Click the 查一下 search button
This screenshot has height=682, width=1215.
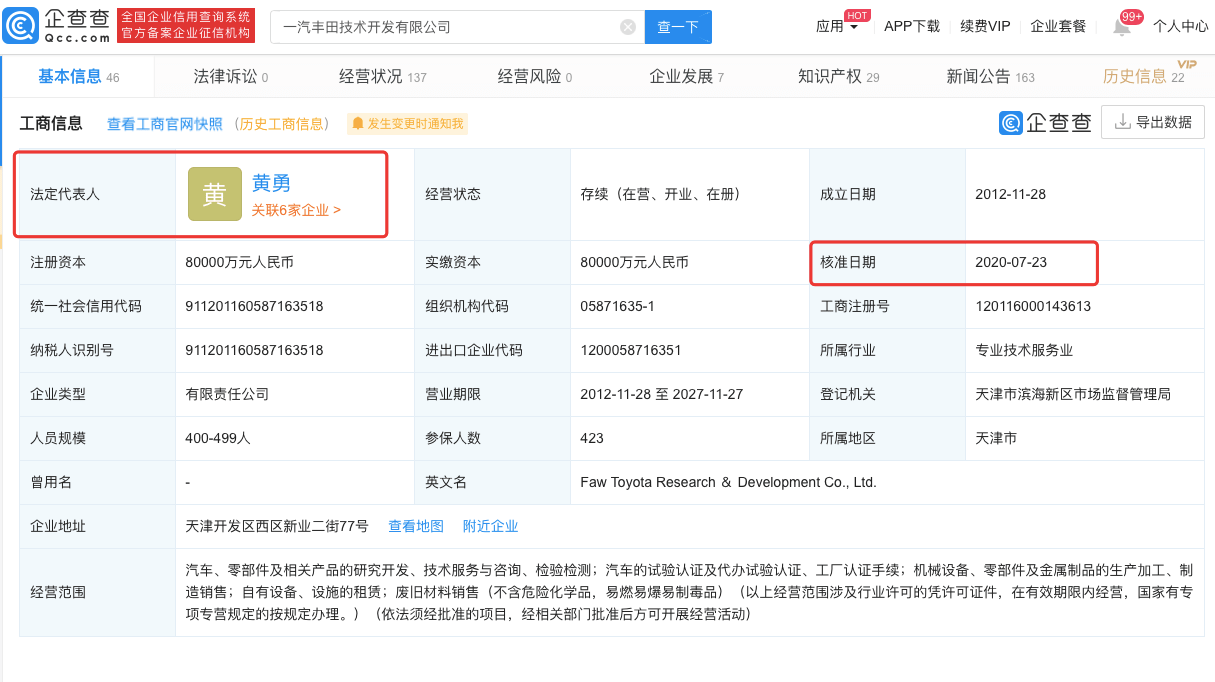(678, 27)
